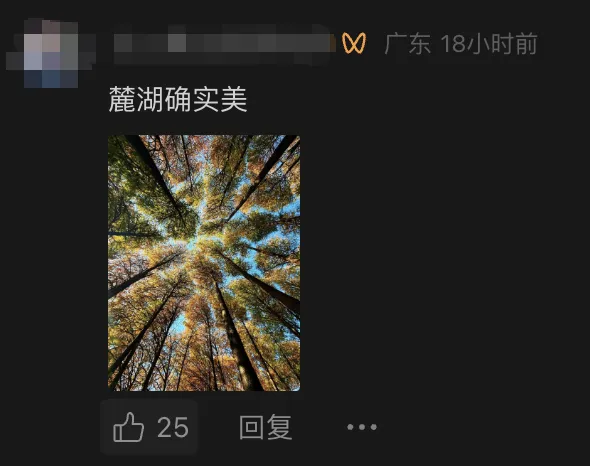Reply to the 麓湖 comment
Viewport: 590px width, 466px height.
265,427
